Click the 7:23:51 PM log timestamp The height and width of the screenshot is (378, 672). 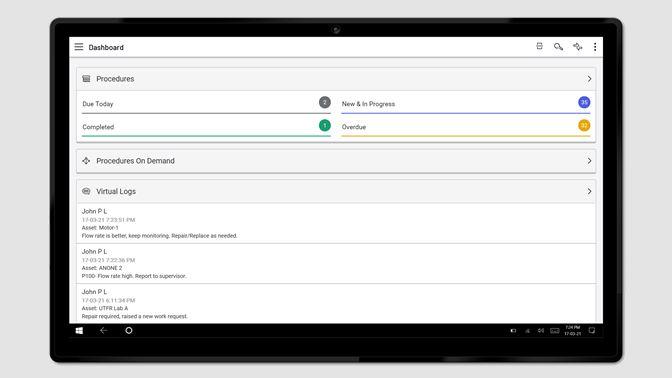(108, 220)
